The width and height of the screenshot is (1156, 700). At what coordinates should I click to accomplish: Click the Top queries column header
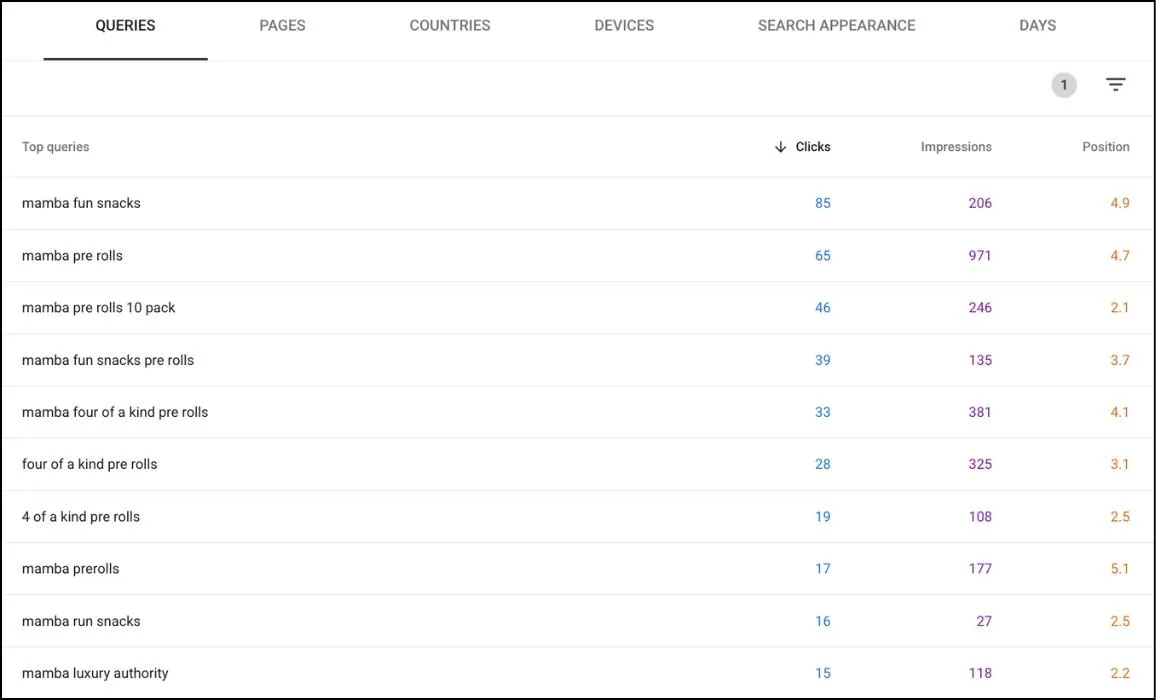click(55, 147)
